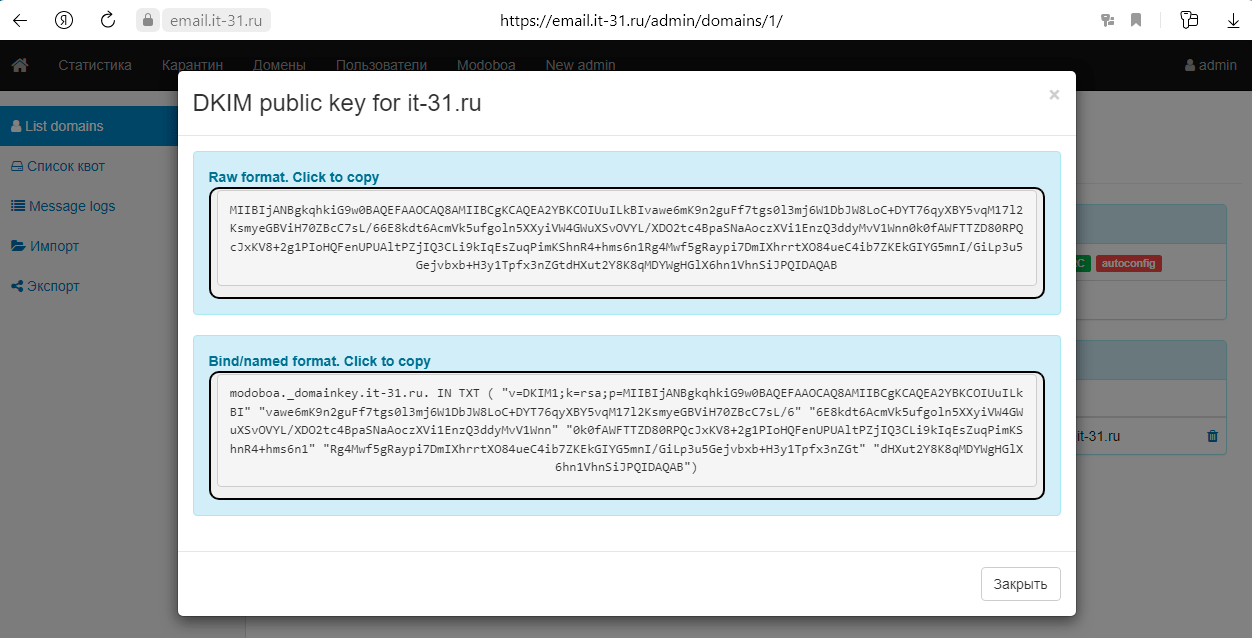The height and width of the screenshot is (638, 1252).
Task: Open the admin user menu
Action: (1210, 65)
